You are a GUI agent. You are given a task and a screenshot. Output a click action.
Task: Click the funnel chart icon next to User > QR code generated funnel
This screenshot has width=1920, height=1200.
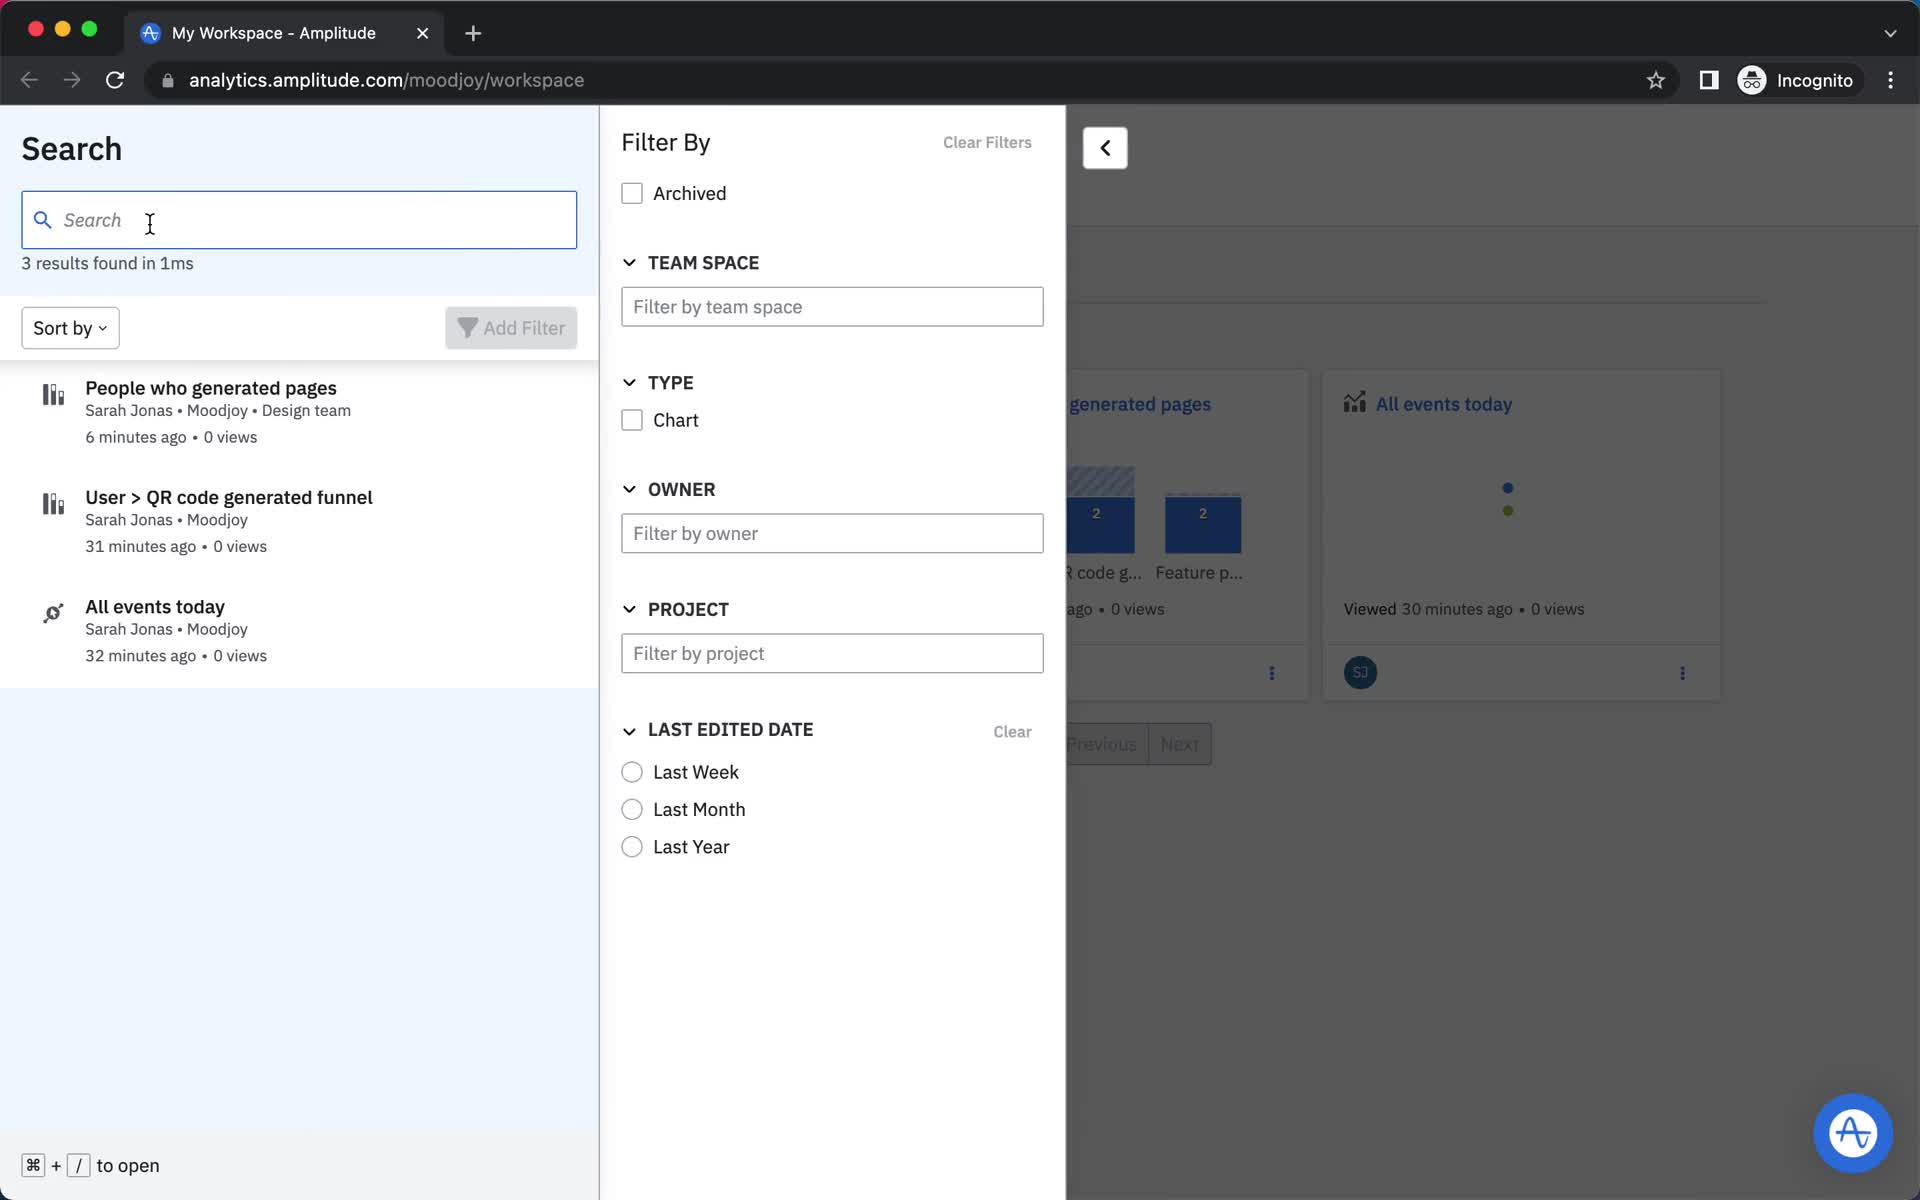point(54,502)
